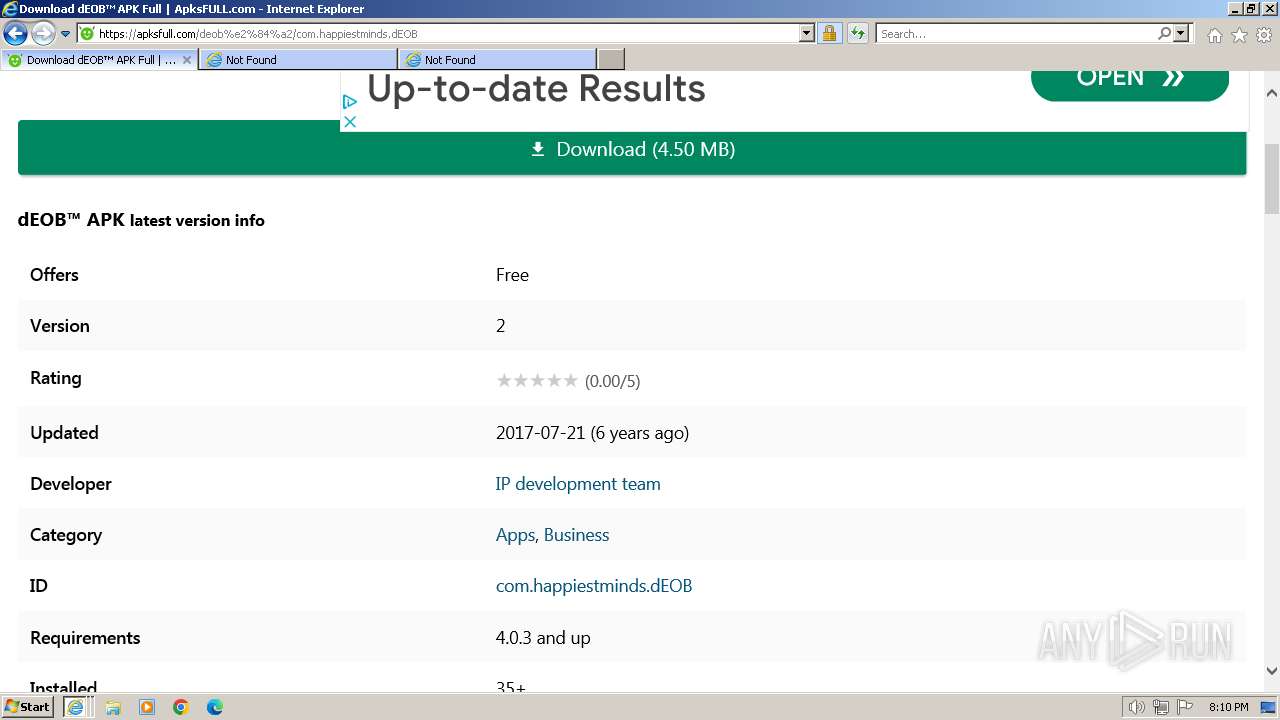
Task: Click the Updated row label
Action: (x=64, y=433)
